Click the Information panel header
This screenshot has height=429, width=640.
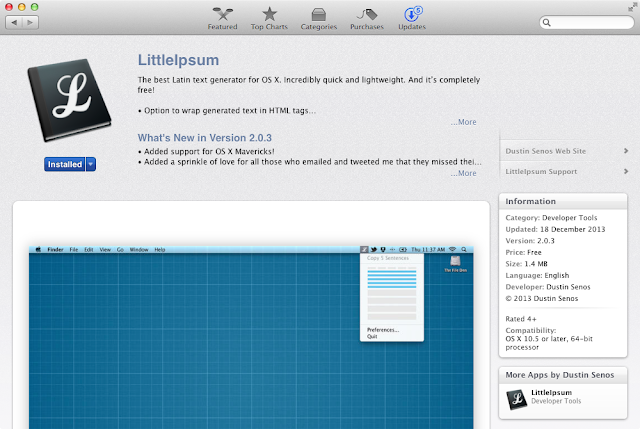[x=563, y=201]
